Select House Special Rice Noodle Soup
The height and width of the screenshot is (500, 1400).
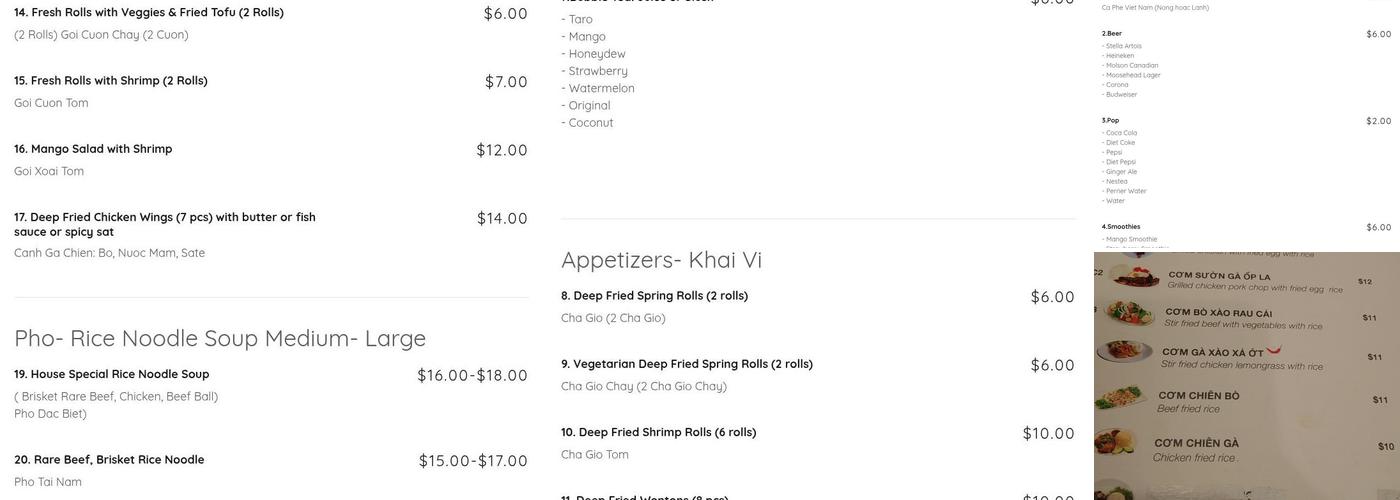coord(112,375)
